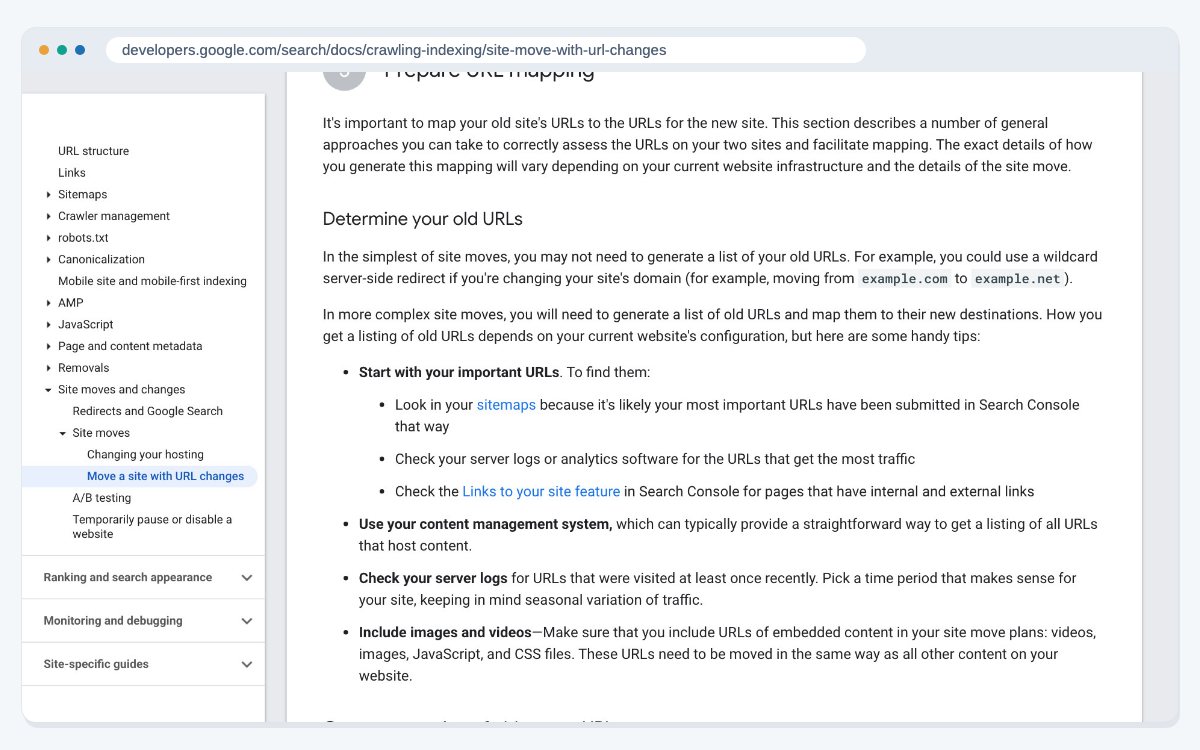Open Redirects and Google Search page

(148, 411)
